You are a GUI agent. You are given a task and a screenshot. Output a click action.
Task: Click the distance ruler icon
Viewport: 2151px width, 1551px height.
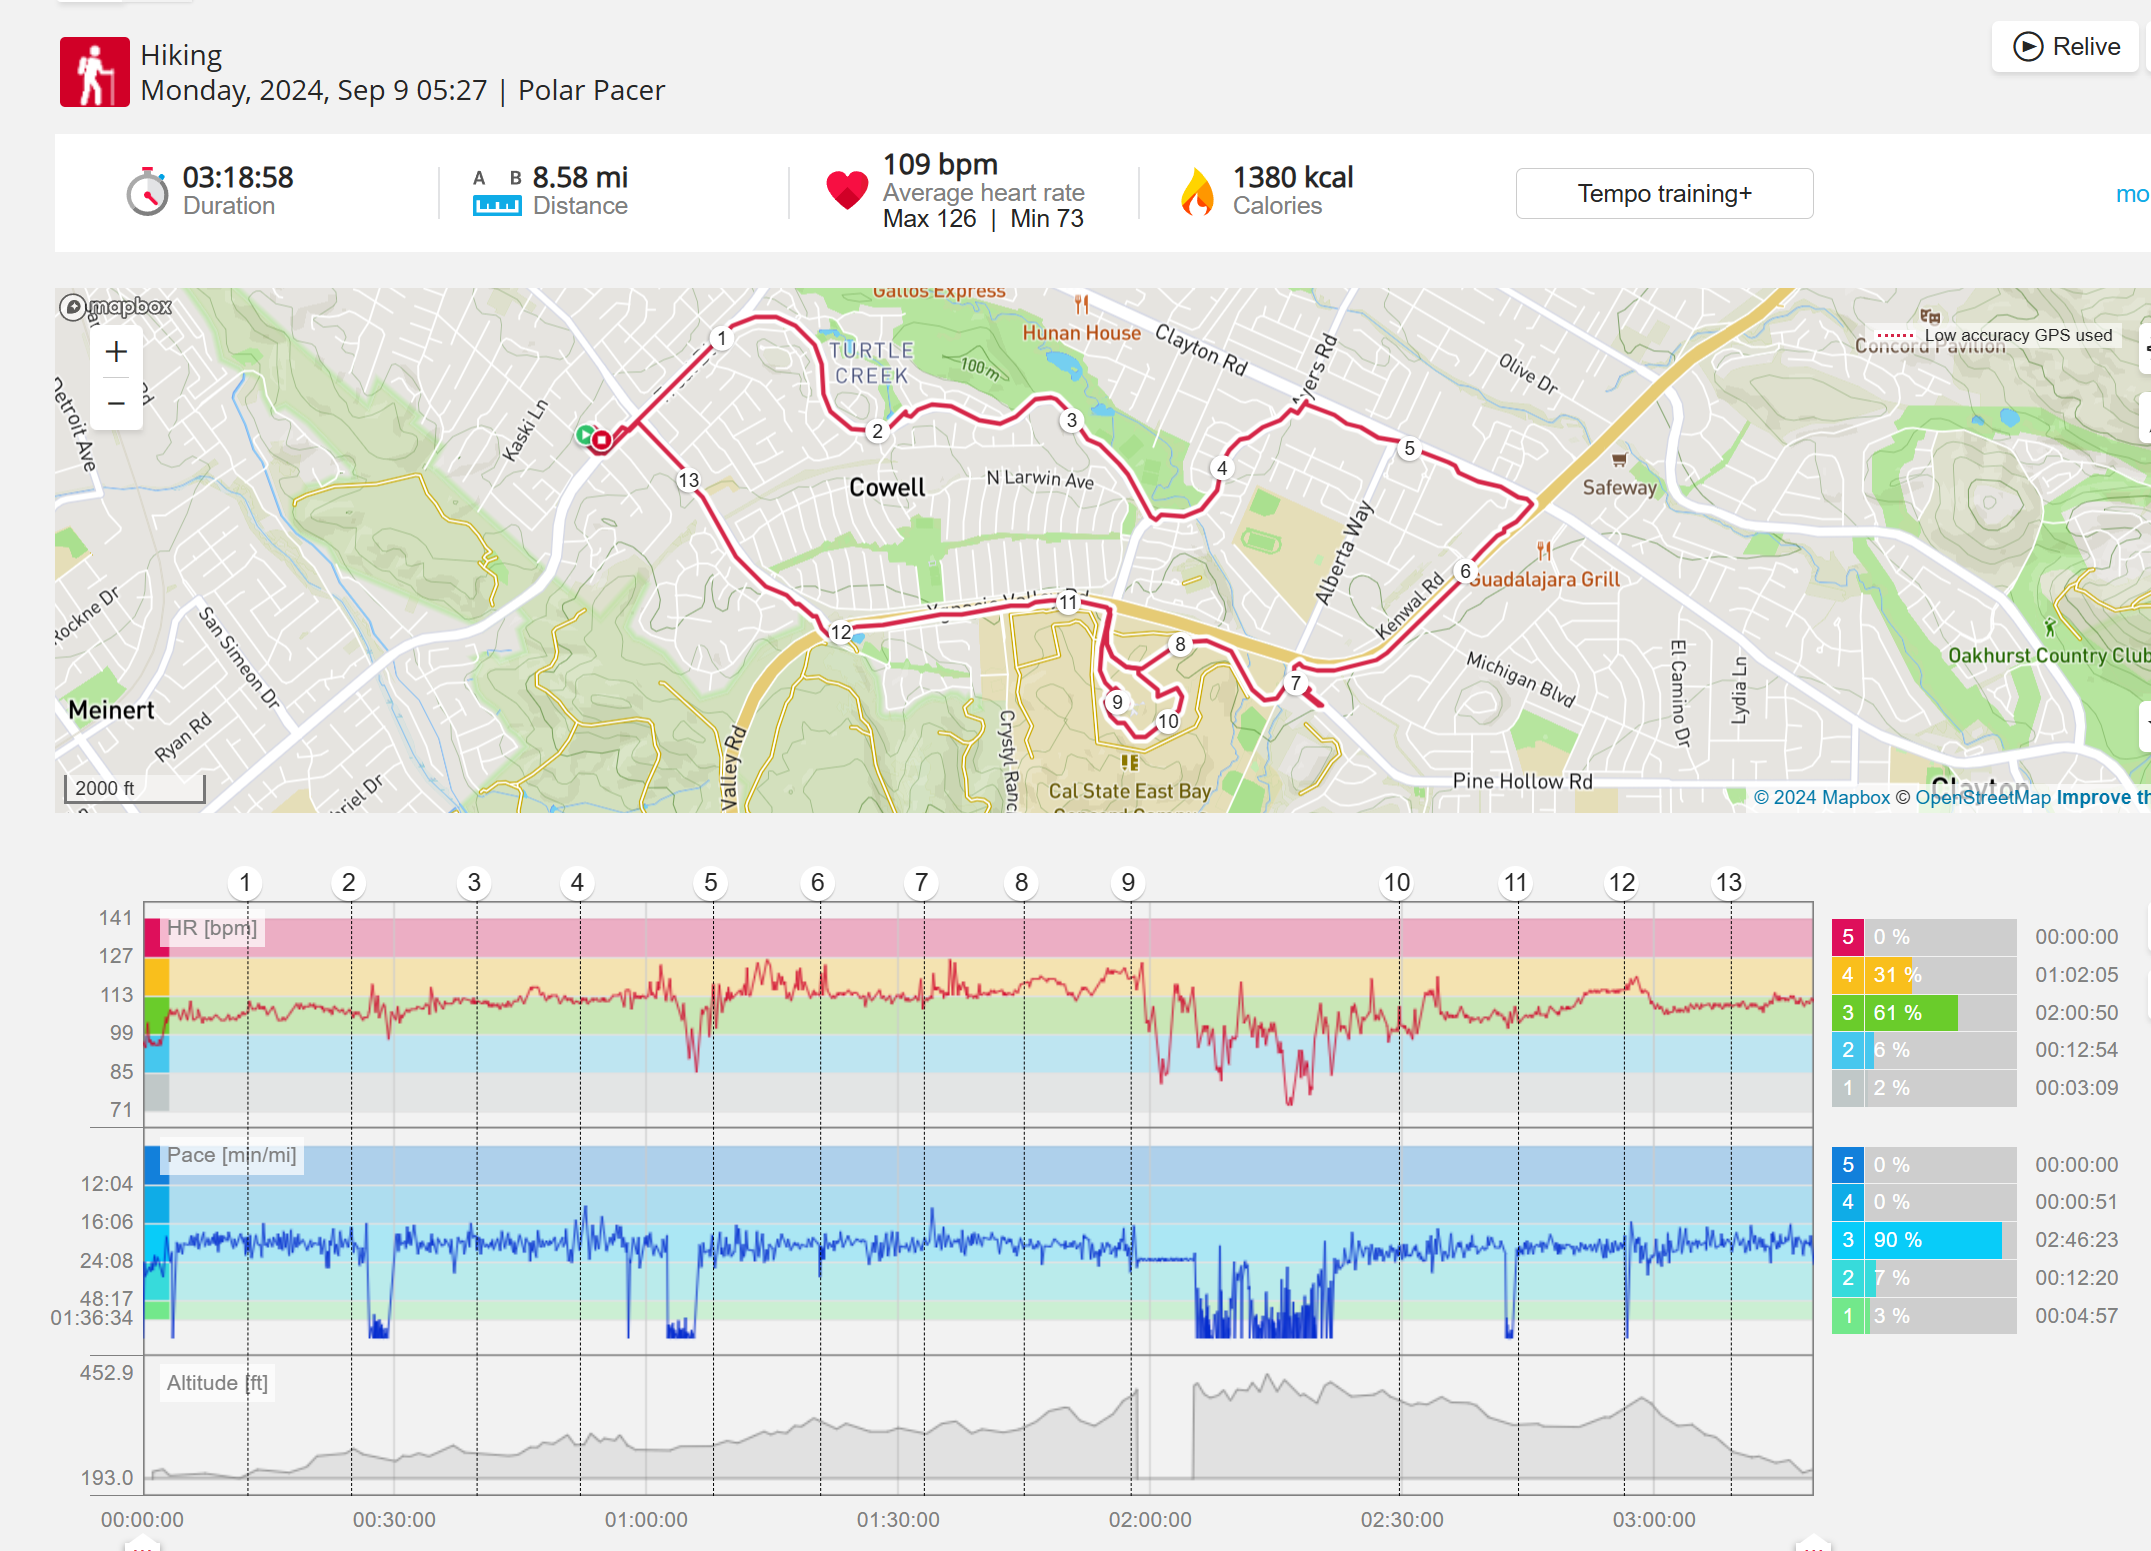[496, 204]
